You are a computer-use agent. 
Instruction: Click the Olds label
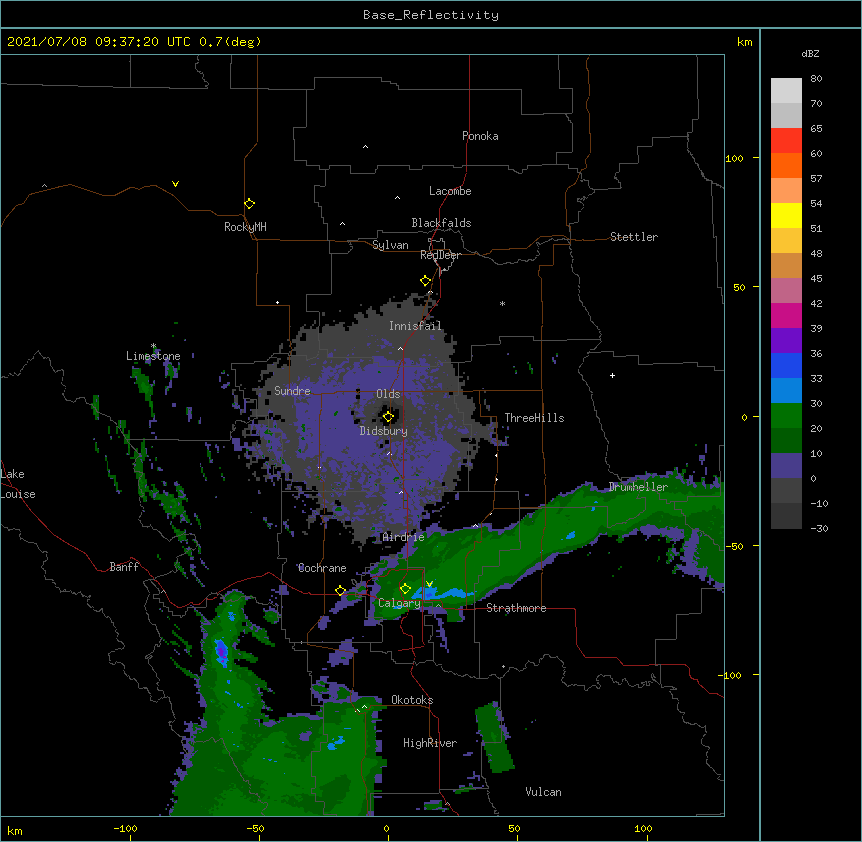pos(388,394)
